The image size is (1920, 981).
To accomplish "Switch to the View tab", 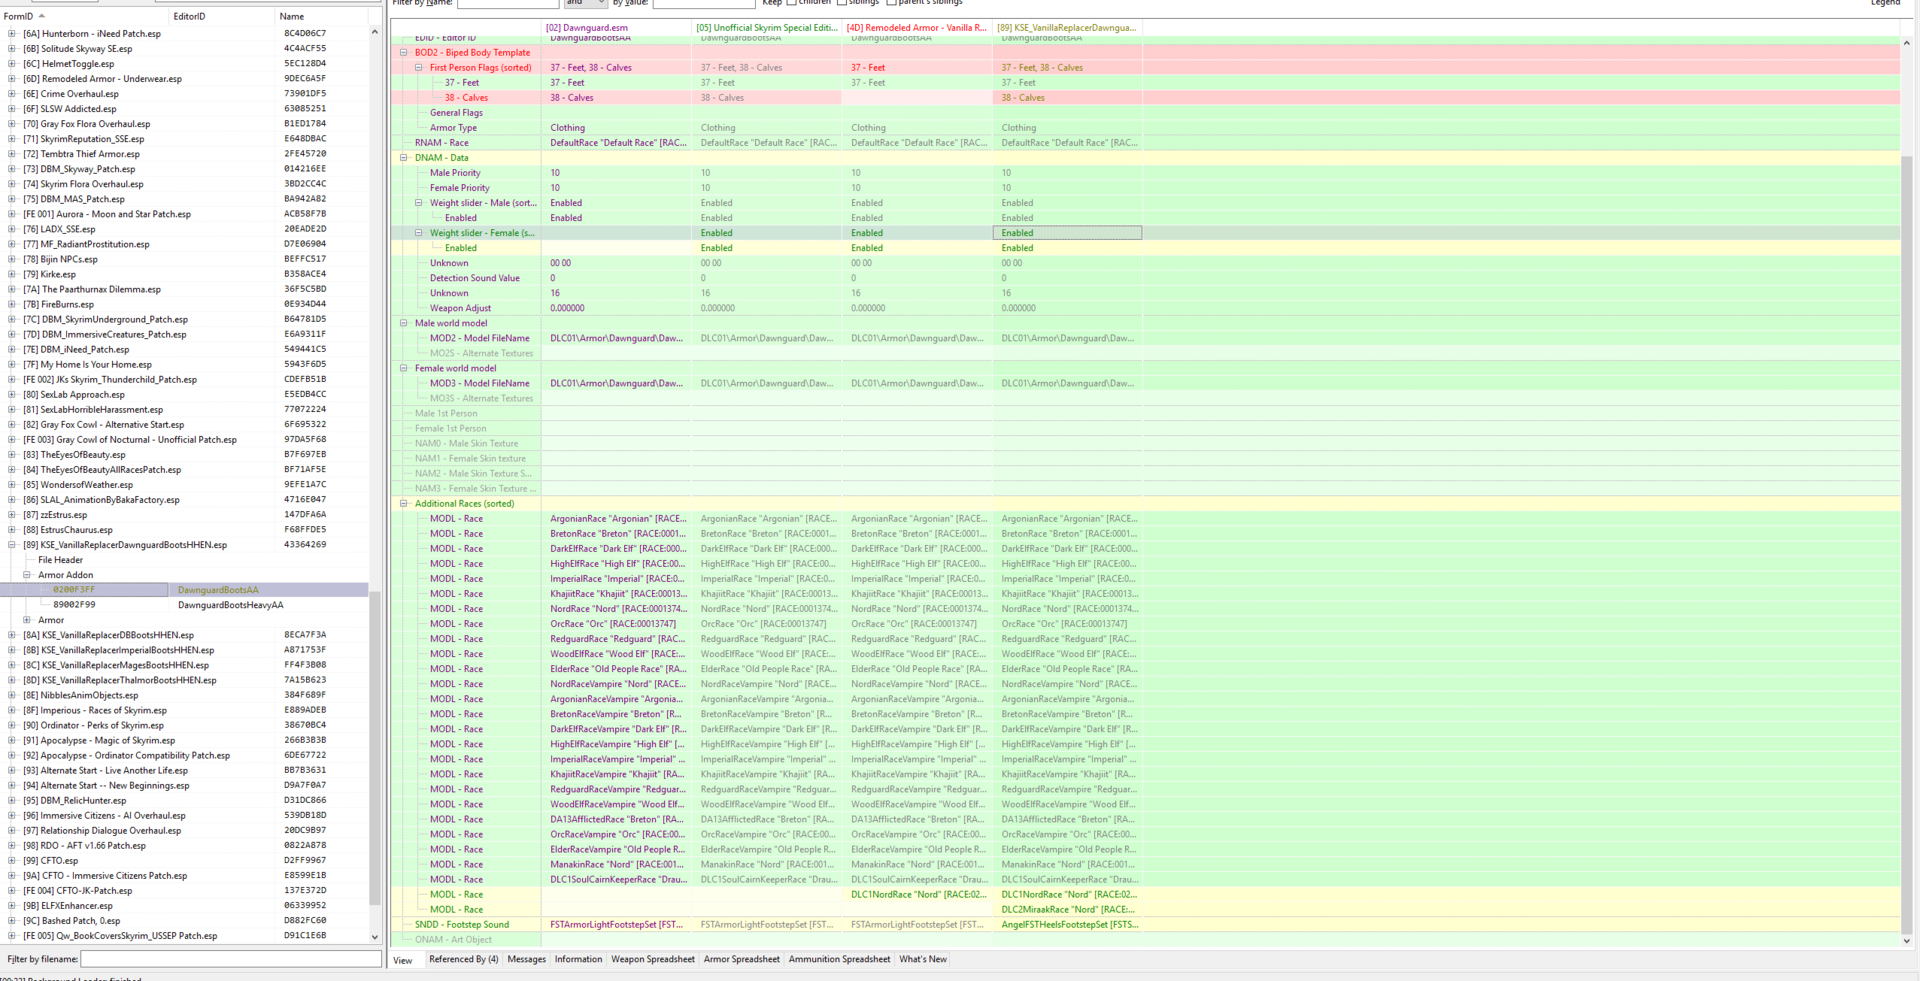I will (403, 960).
